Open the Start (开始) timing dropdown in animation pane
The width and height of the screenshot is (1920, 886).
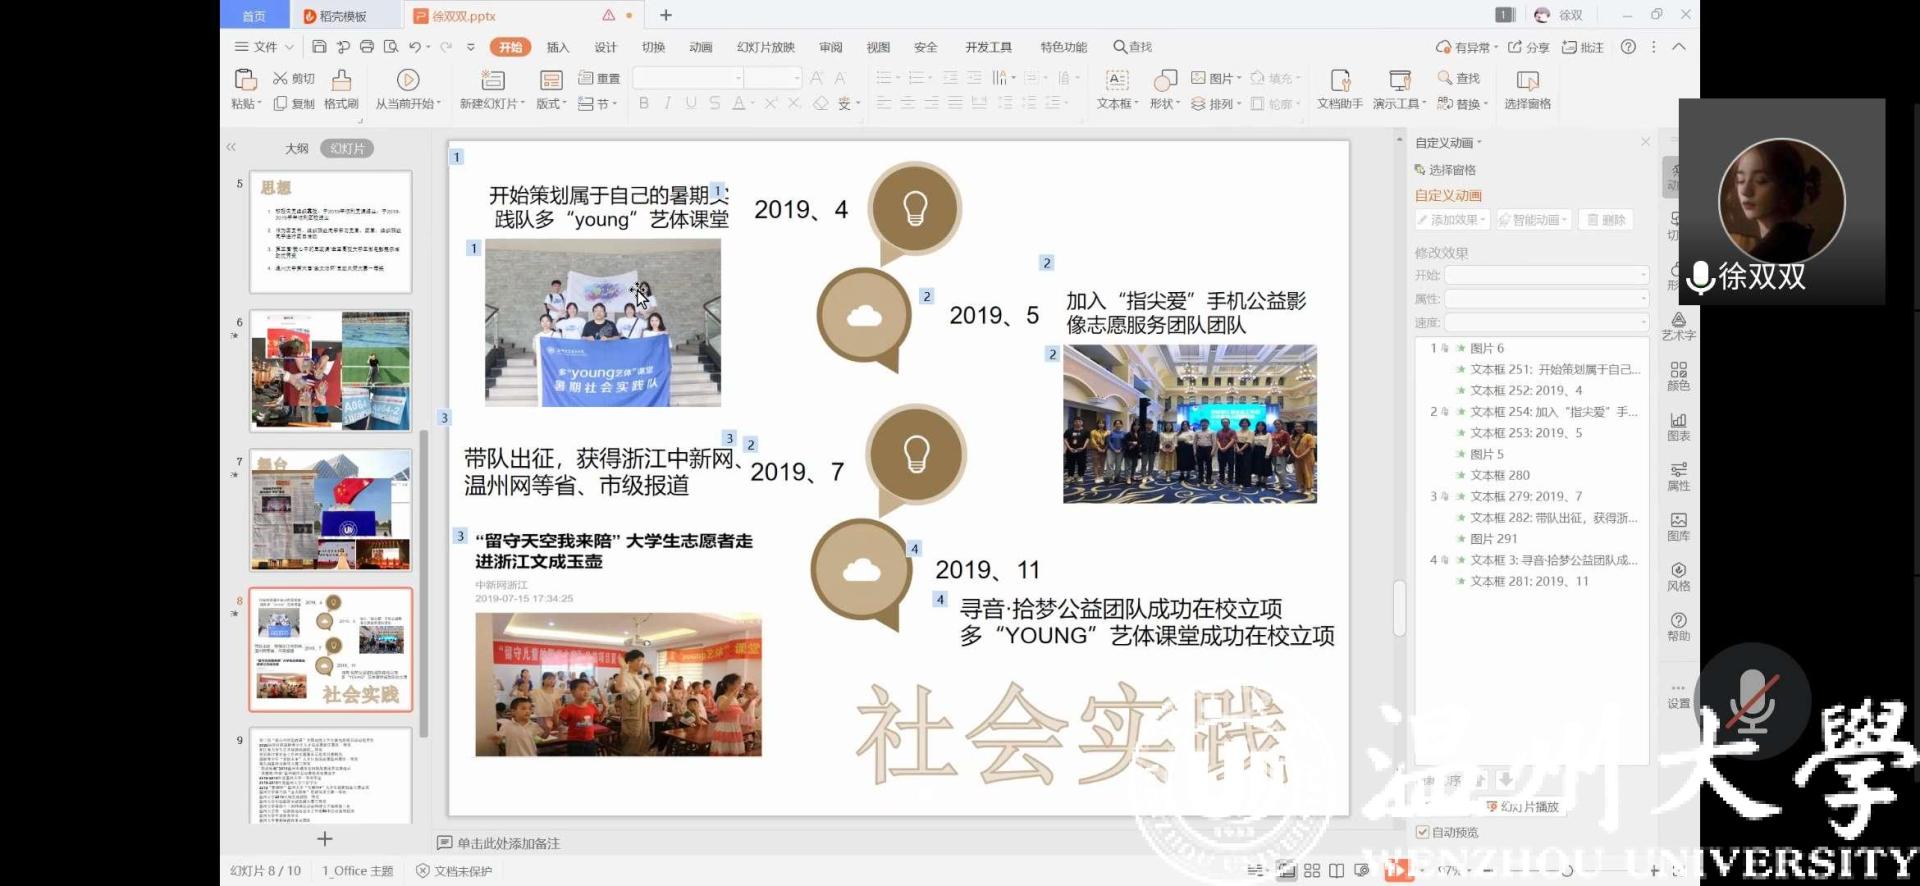coord(1546,275)
